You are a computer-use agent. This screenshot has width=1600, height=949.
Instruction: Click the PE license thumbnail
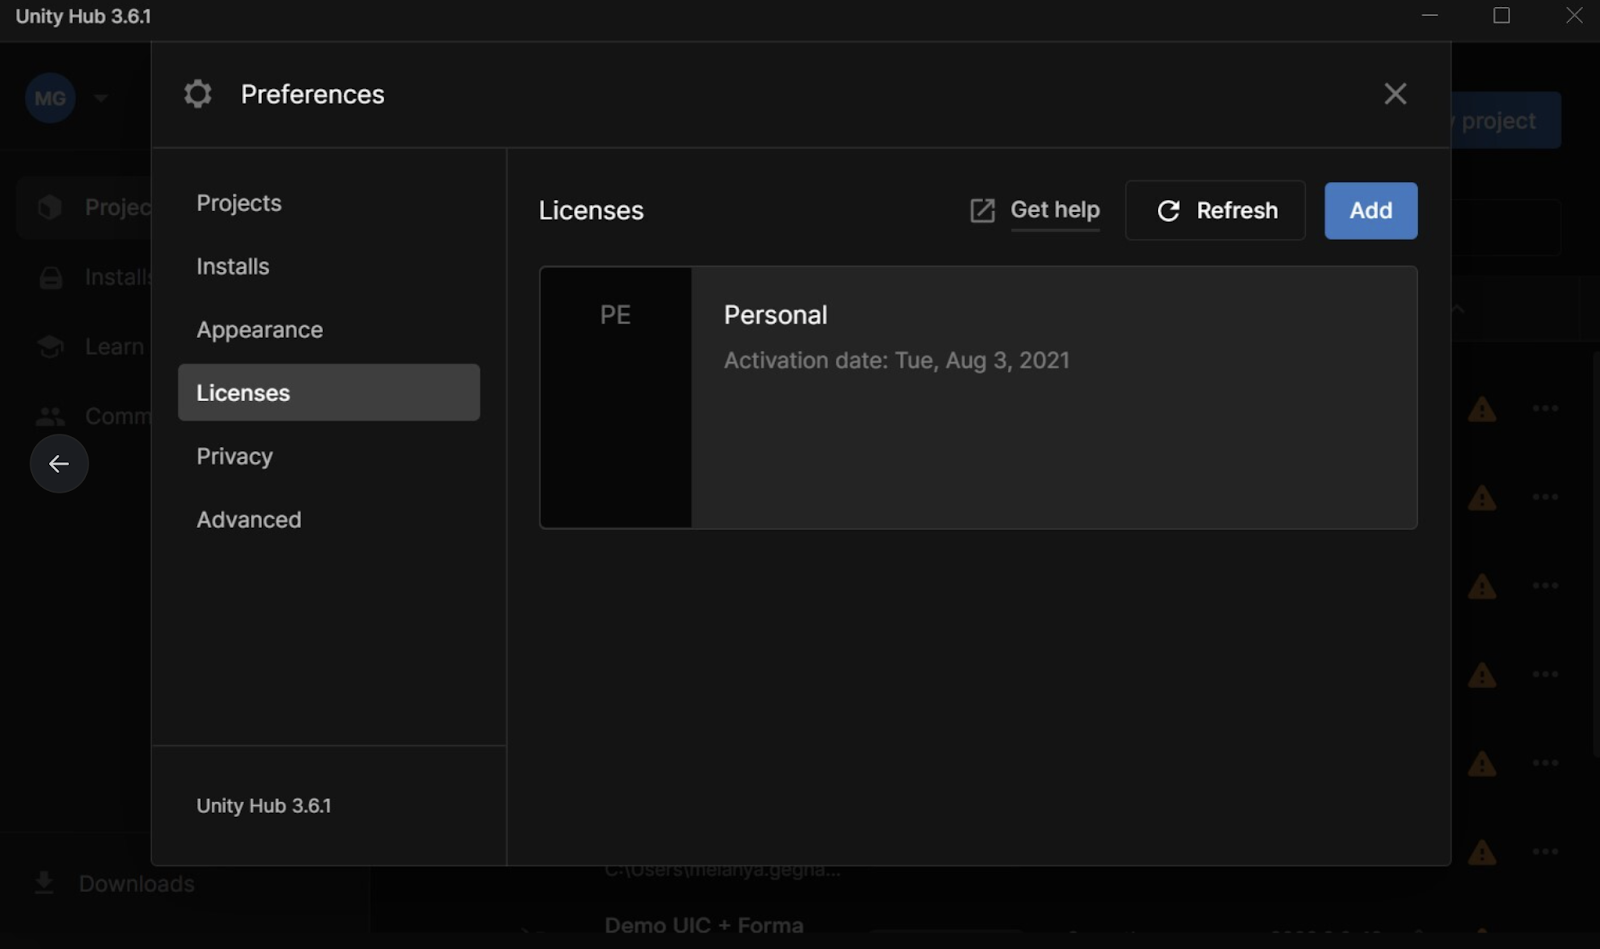[615, 397]
